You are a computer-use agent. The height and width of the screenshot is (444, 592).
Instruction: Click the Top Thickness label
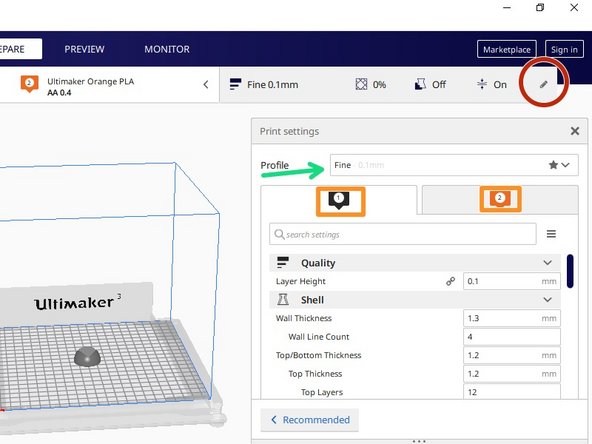[315, 374]
